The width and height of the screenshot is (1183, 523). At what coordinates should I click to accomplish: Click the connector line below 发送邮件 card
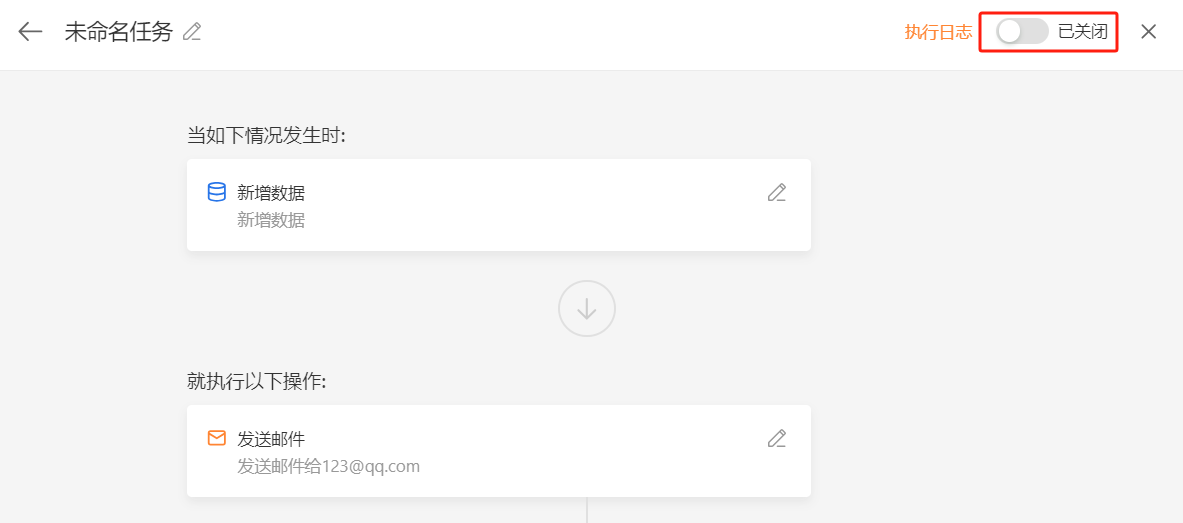point(587,510)
